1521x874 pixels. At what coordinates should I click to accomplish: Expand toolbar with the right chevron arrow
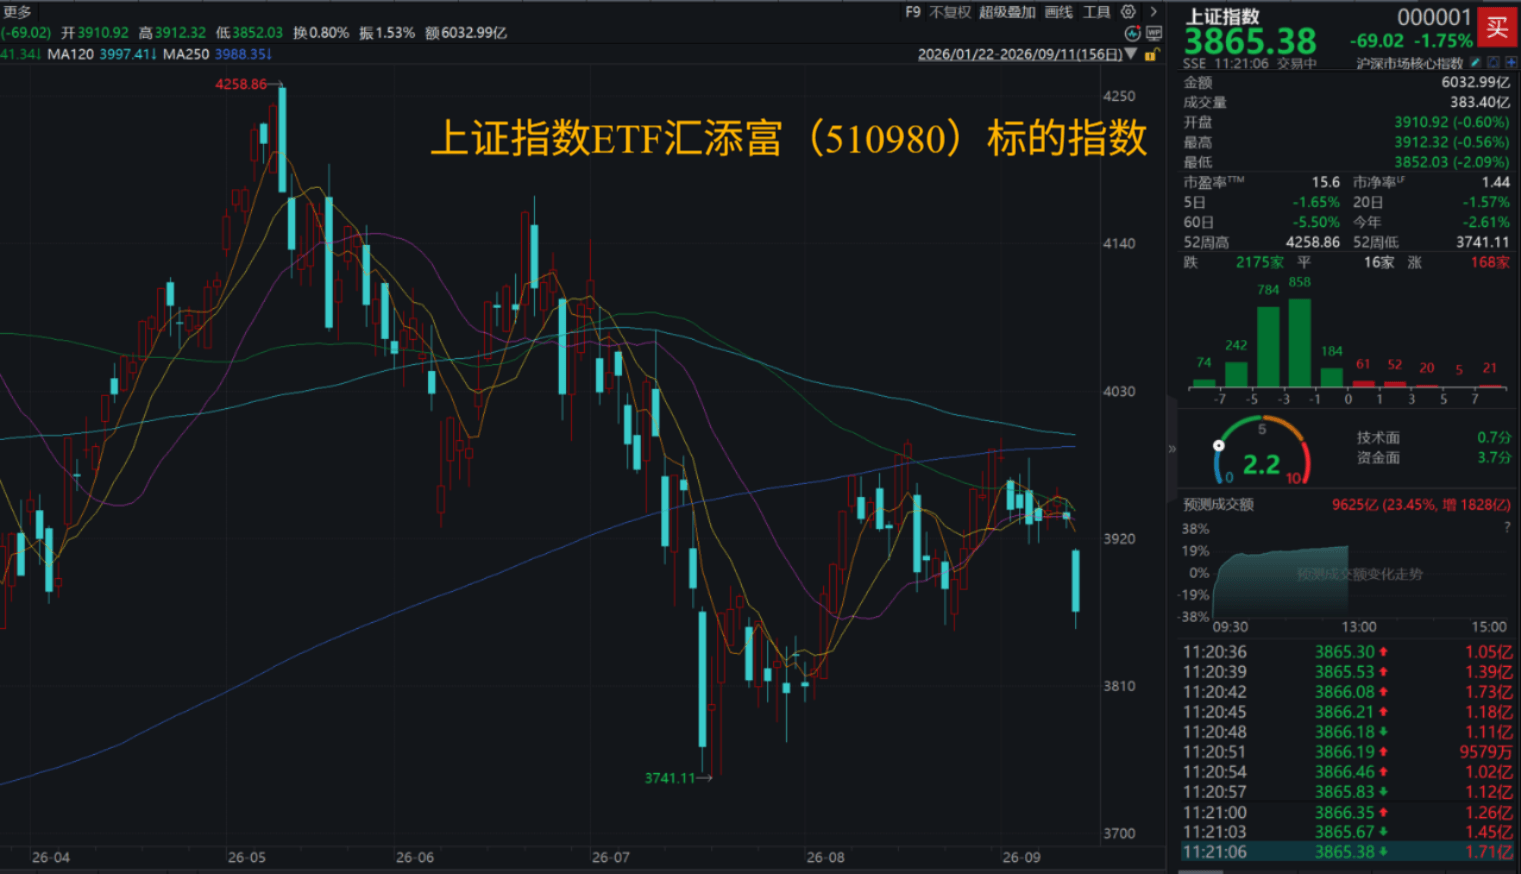tap(1153, 12)
